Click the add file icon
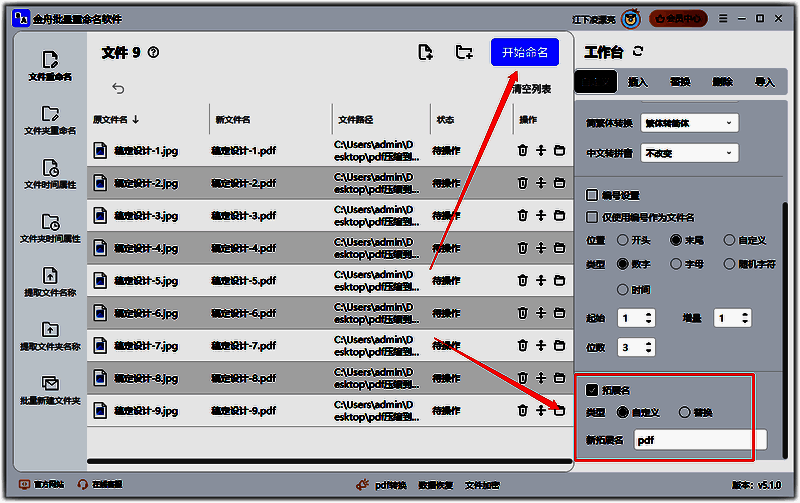 pyautogui.click(x=425, y=53)
